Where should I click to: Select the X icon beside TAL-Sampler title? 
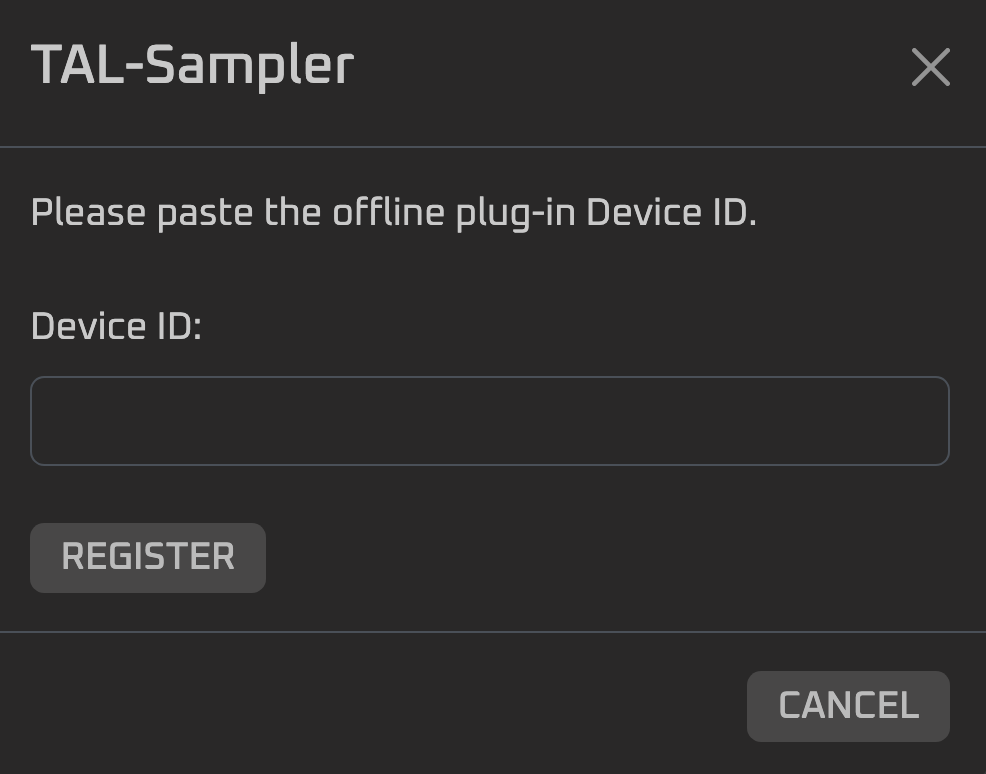[x=930, y=68]
